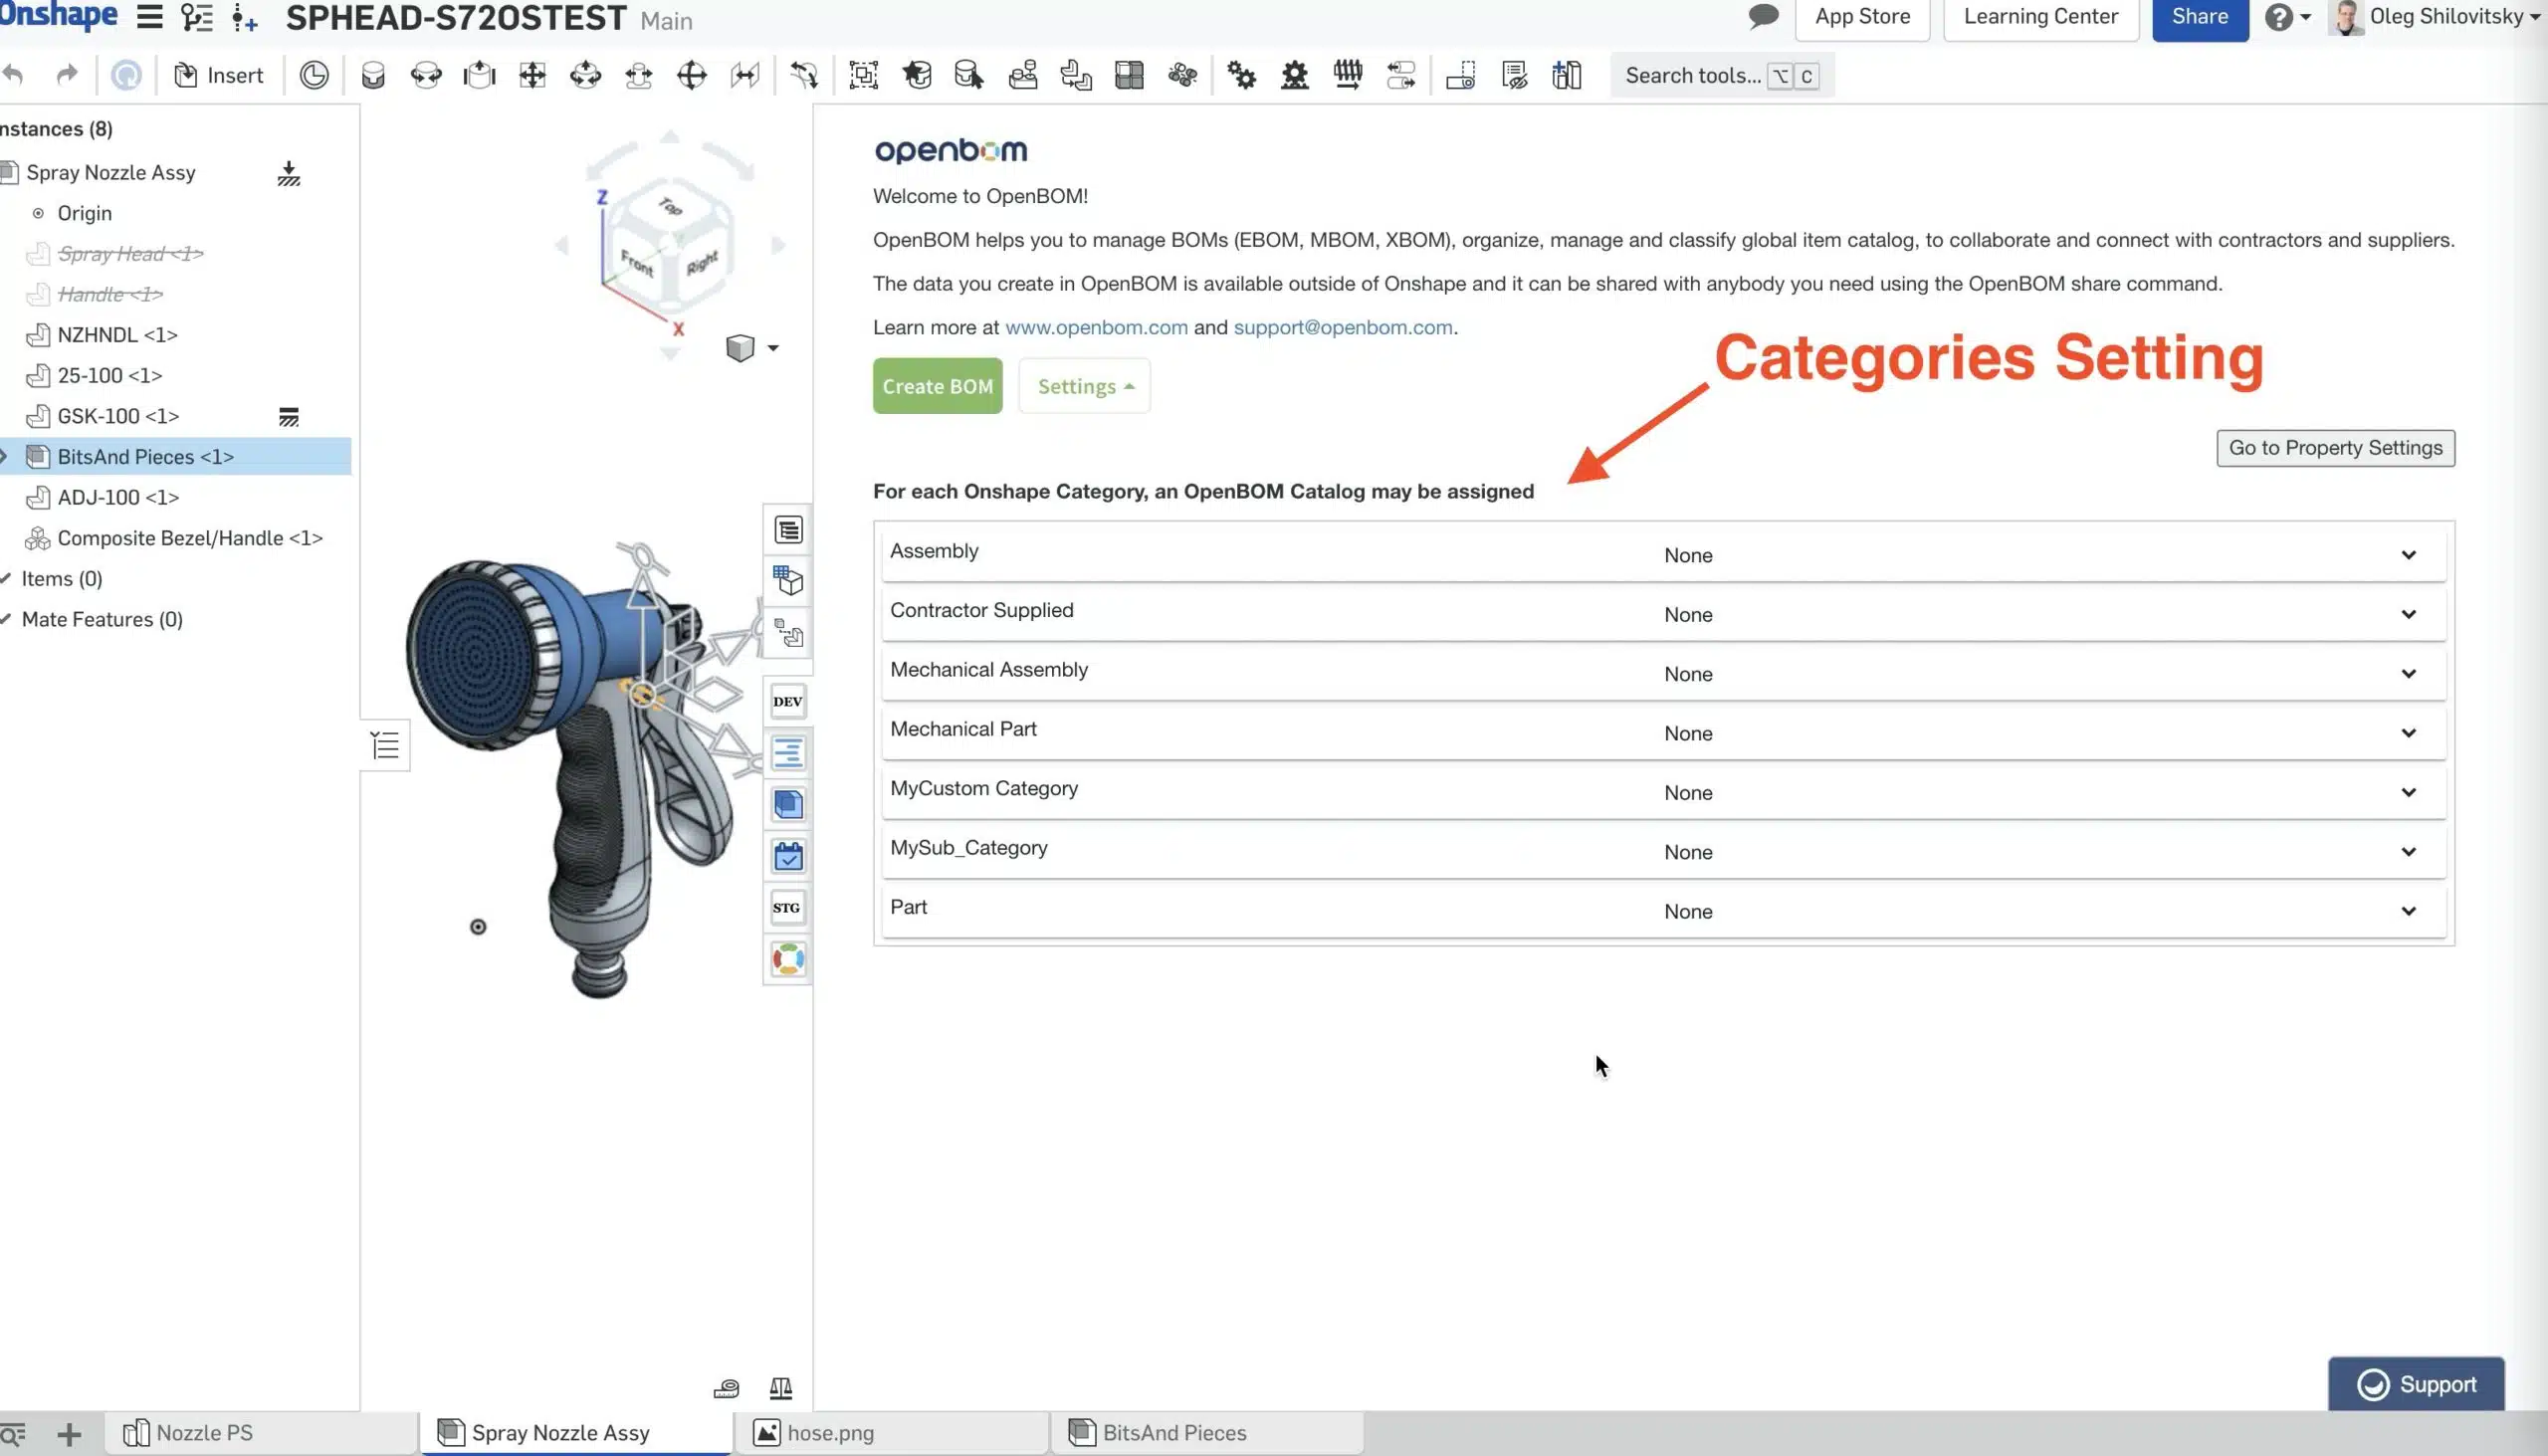Viewport: 2548px width, 1456px height.
Task: Select BitsAnd Pieces <1> in instance list
Action: pyautogui.click(x=176, y=456)
